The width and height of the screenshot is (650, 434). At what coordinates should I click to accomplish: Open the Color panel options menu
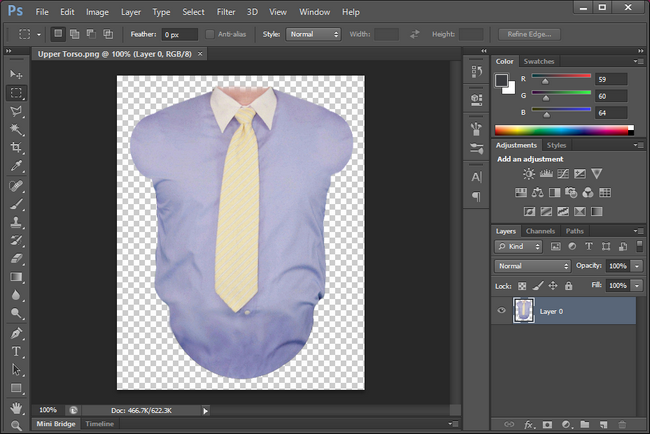point(638,61)
